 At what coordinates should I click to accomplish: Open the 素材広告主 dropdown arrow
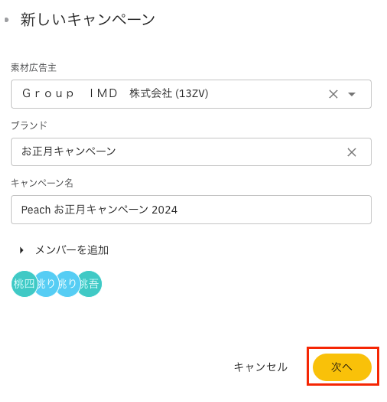pyautogui.click(x=351, y=94)
